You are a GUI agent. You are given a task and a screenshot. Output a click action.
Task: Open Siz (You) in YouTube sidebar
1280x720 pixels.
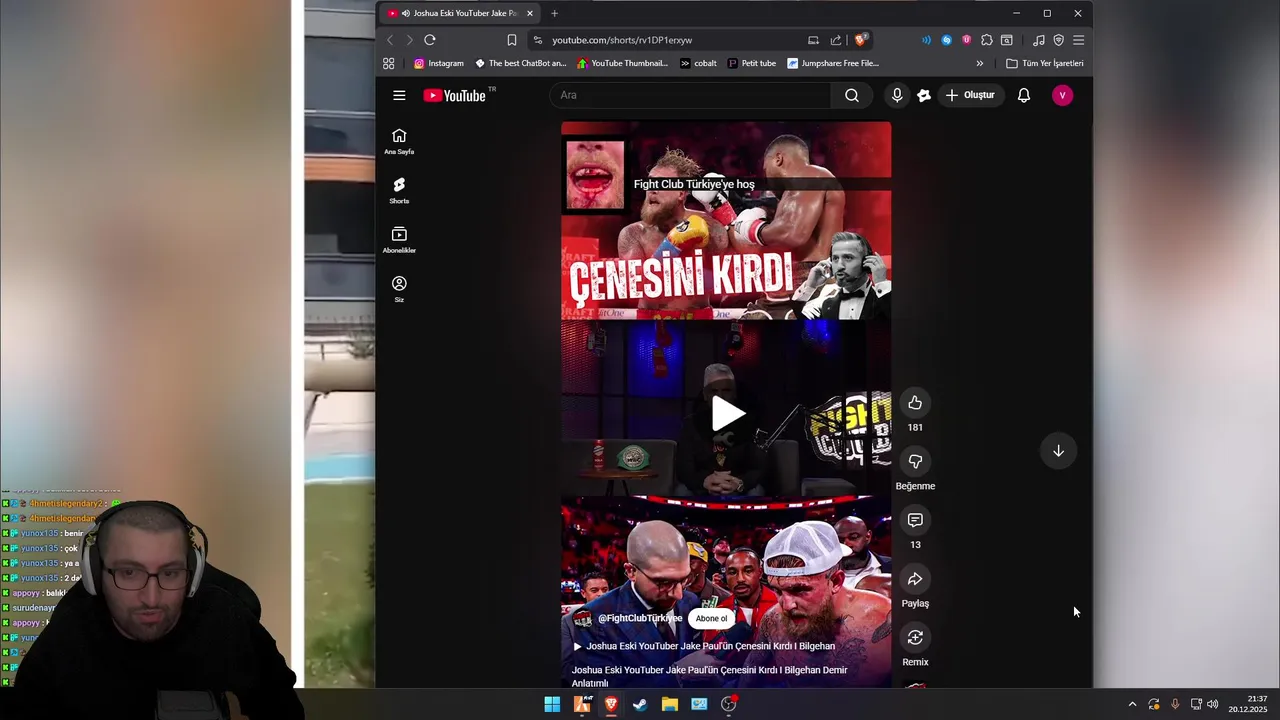click(x=399, y=289)
